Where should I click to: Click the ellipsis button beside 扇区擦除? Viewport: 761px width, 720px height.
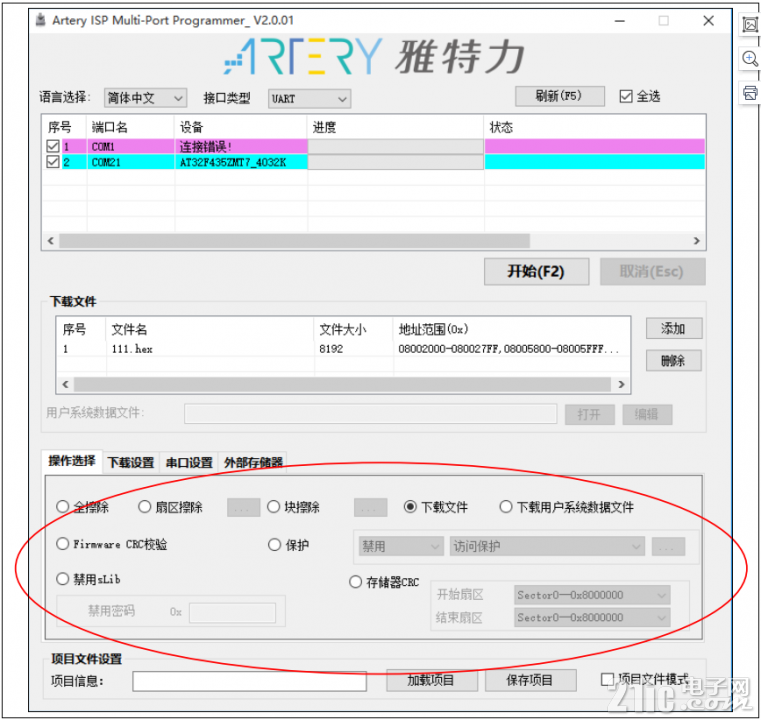click(244, 508)
